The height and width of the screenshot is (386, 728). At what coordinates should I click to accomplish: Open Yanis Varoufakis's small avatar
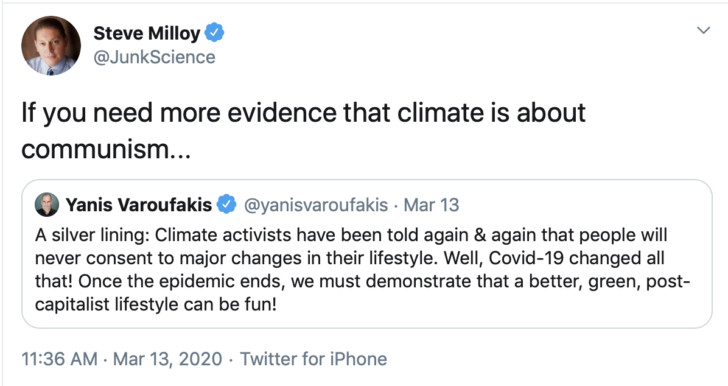coord(47,204)
